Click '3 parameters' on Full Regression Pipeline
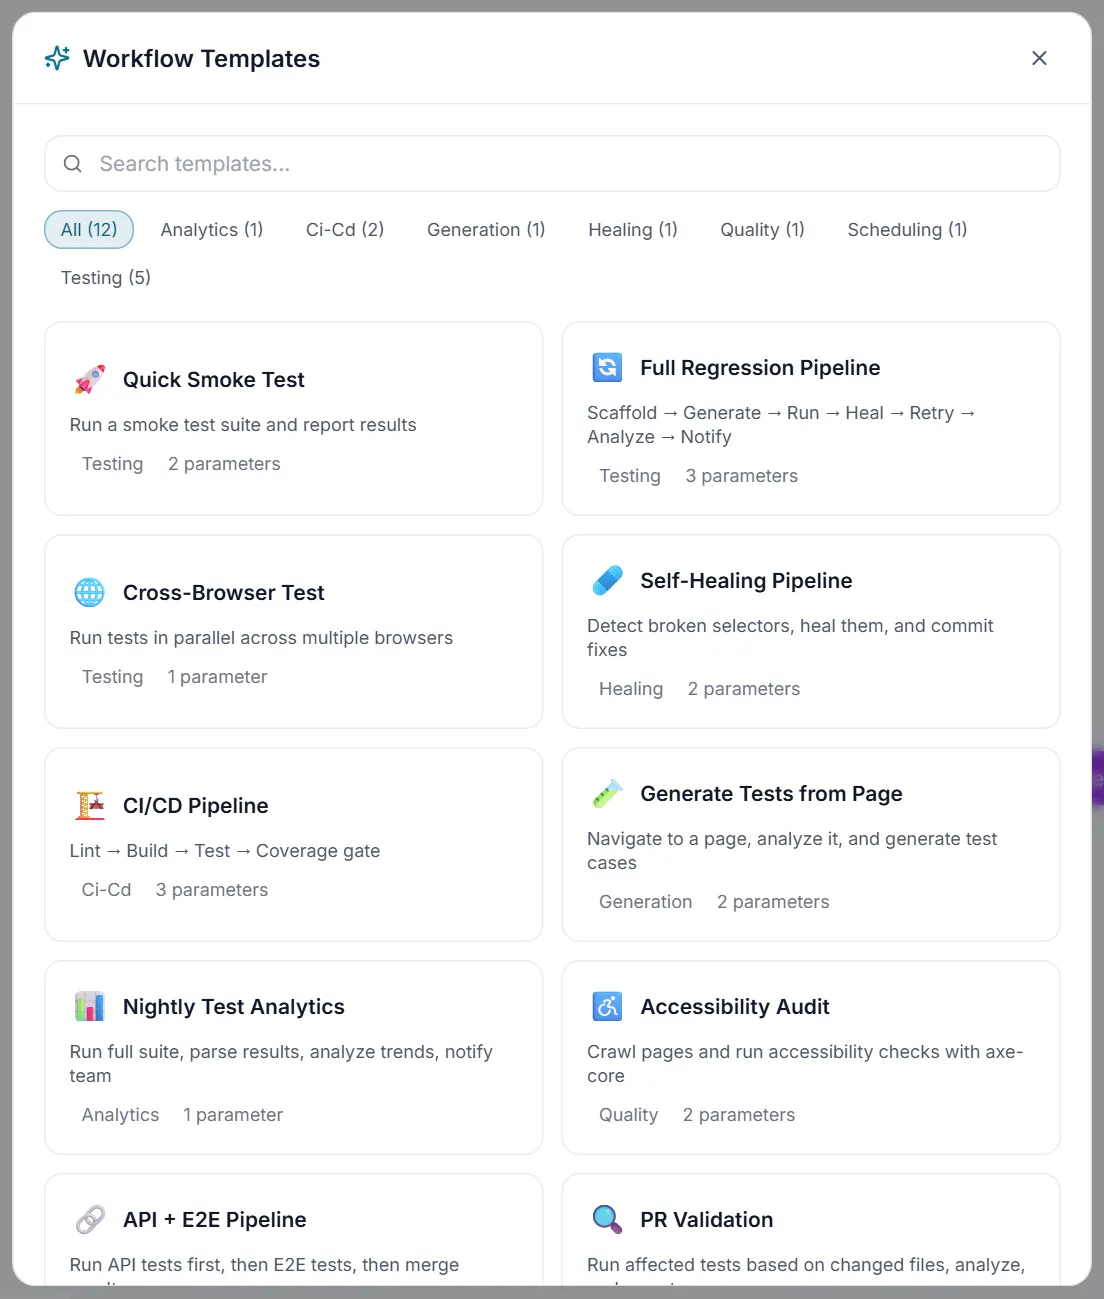Screen dimensions: 1104x1299 coord(741,476)
